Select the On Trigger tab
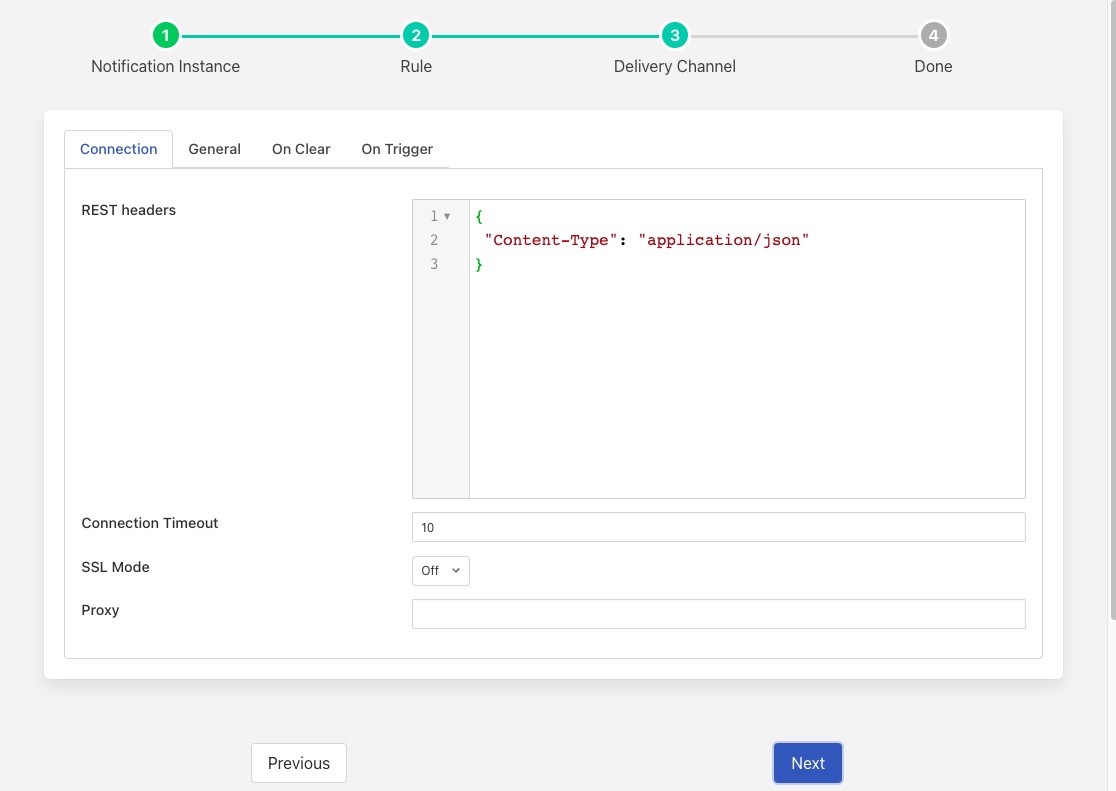1116x791 pixels. [x=397, y=149]
